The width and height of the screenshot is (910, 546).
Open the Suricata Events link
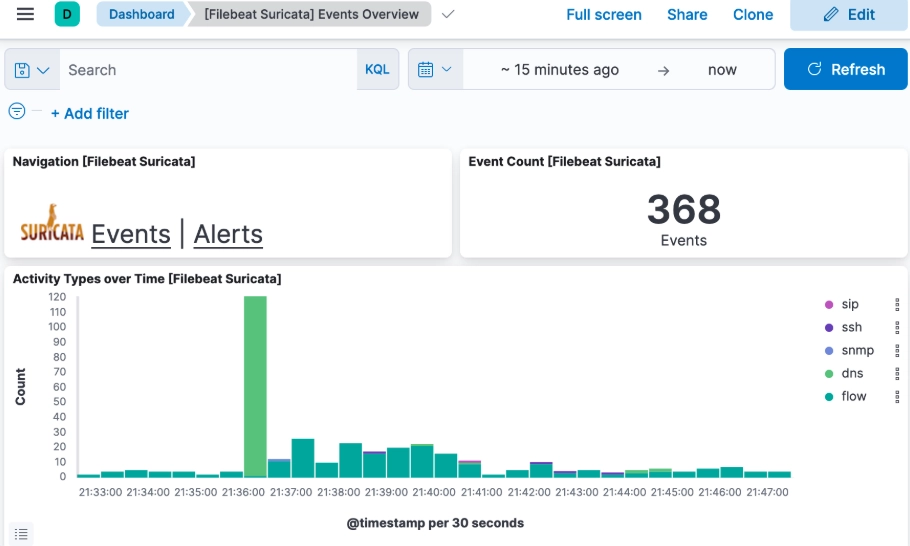[131, 234]
